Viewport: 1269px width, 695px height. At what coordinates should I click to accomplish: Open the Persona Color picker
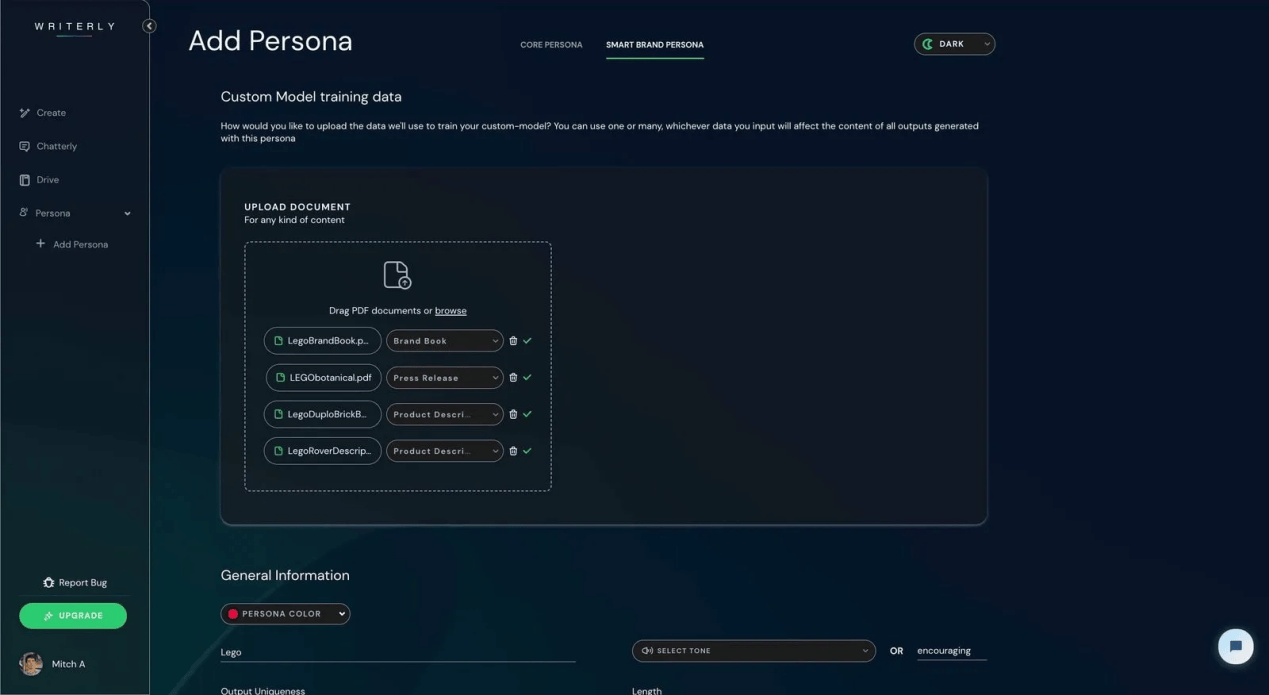click(285, 614)
